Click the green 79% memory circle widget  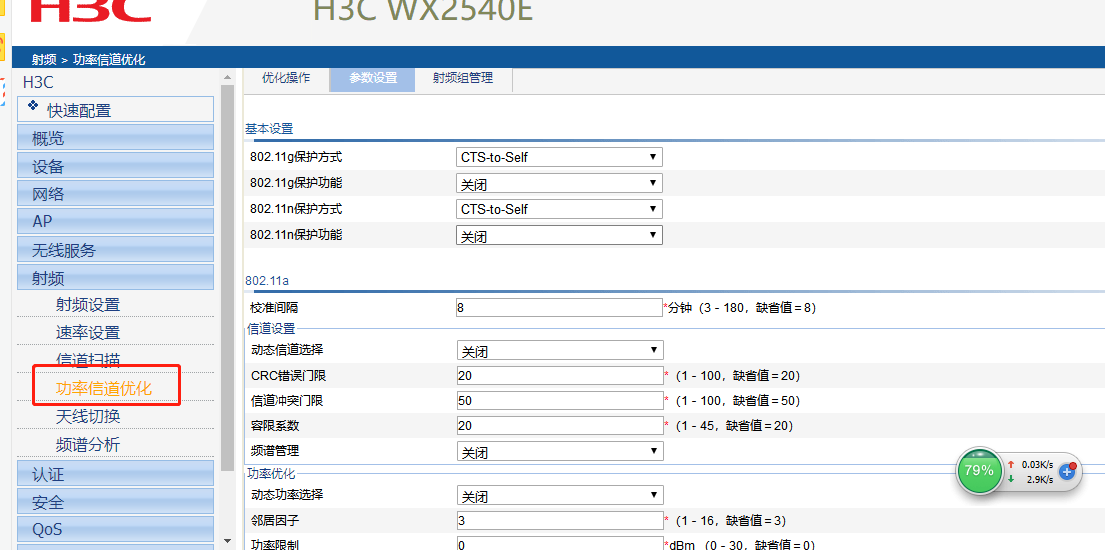(979, 470)
